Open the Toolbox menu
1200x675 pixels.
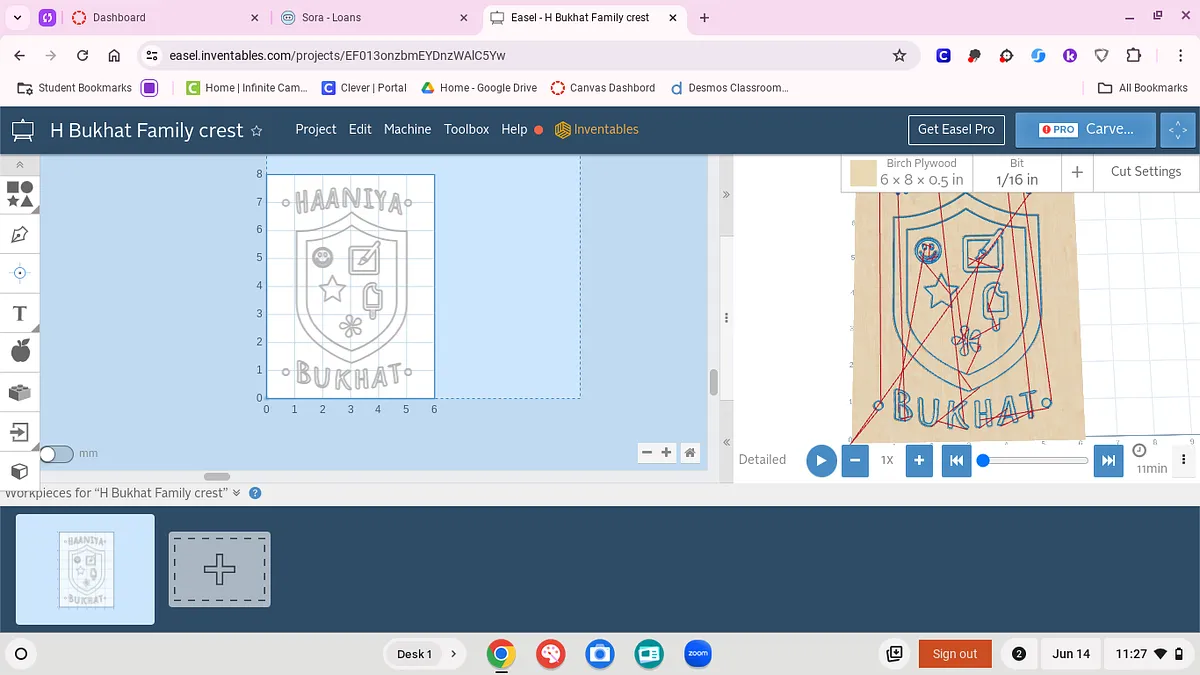[x=466, y=129]
